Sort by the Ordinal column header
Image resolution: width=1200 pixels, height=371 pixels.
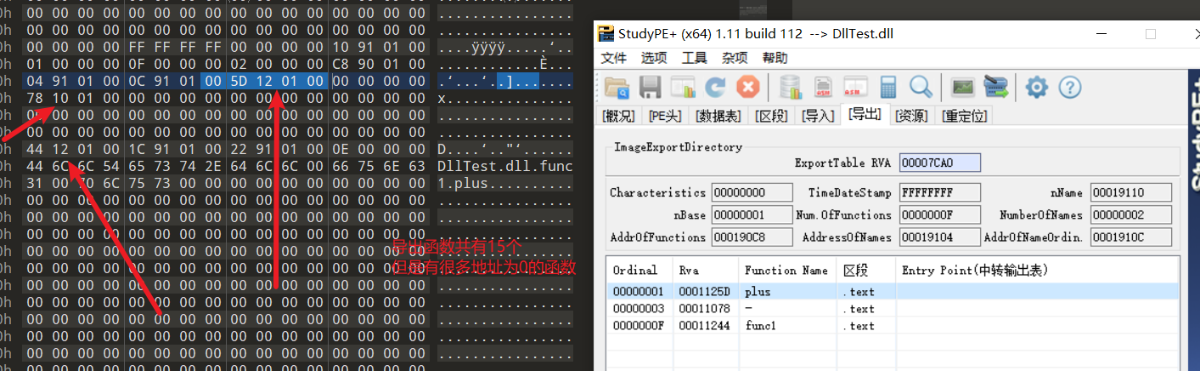pyautogui.click(x=639, y=270)
